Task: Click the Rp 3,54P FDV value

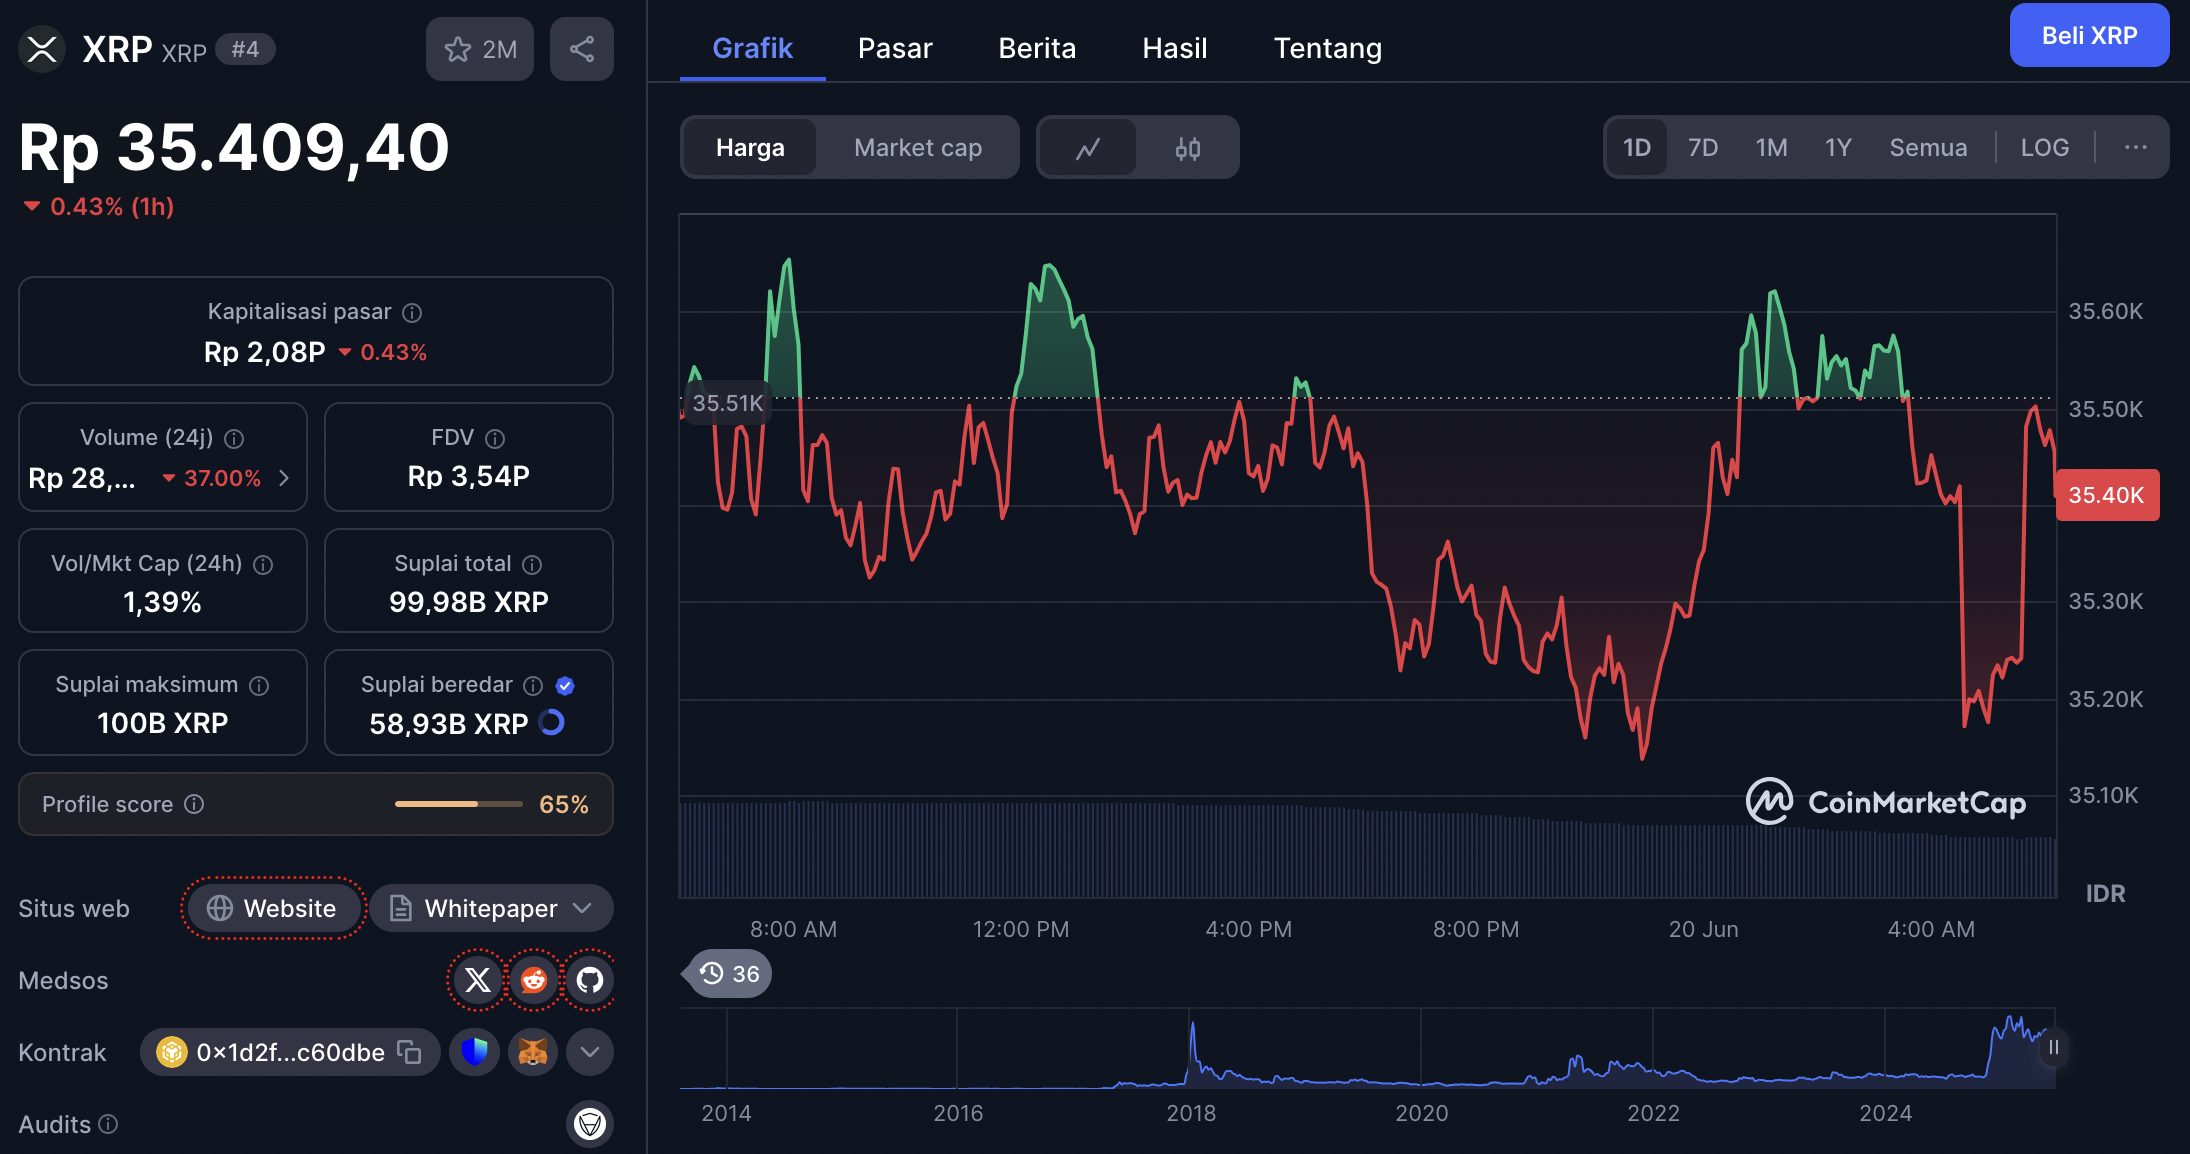Action: pos(468,476)
